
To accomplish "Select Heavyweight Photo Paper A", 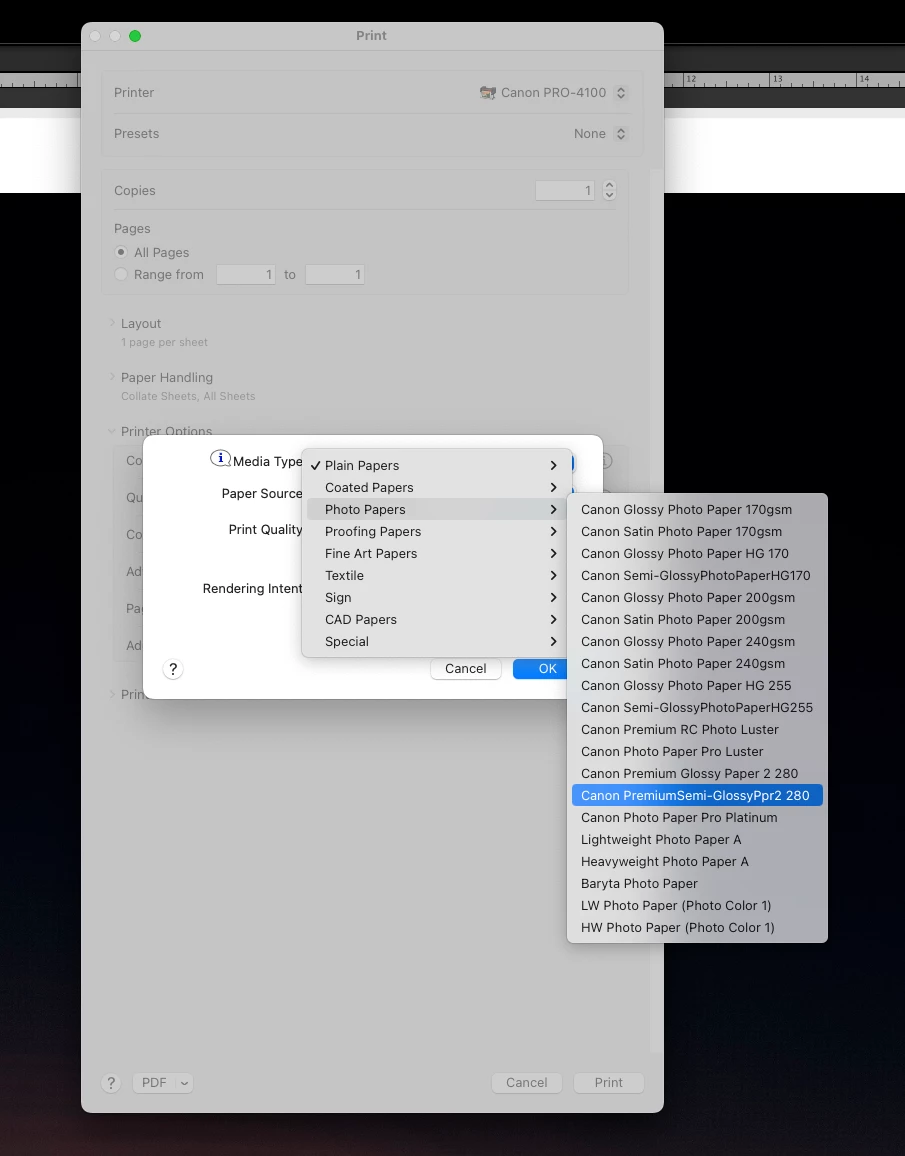I will pyautogui.click(x=697, y=862).
